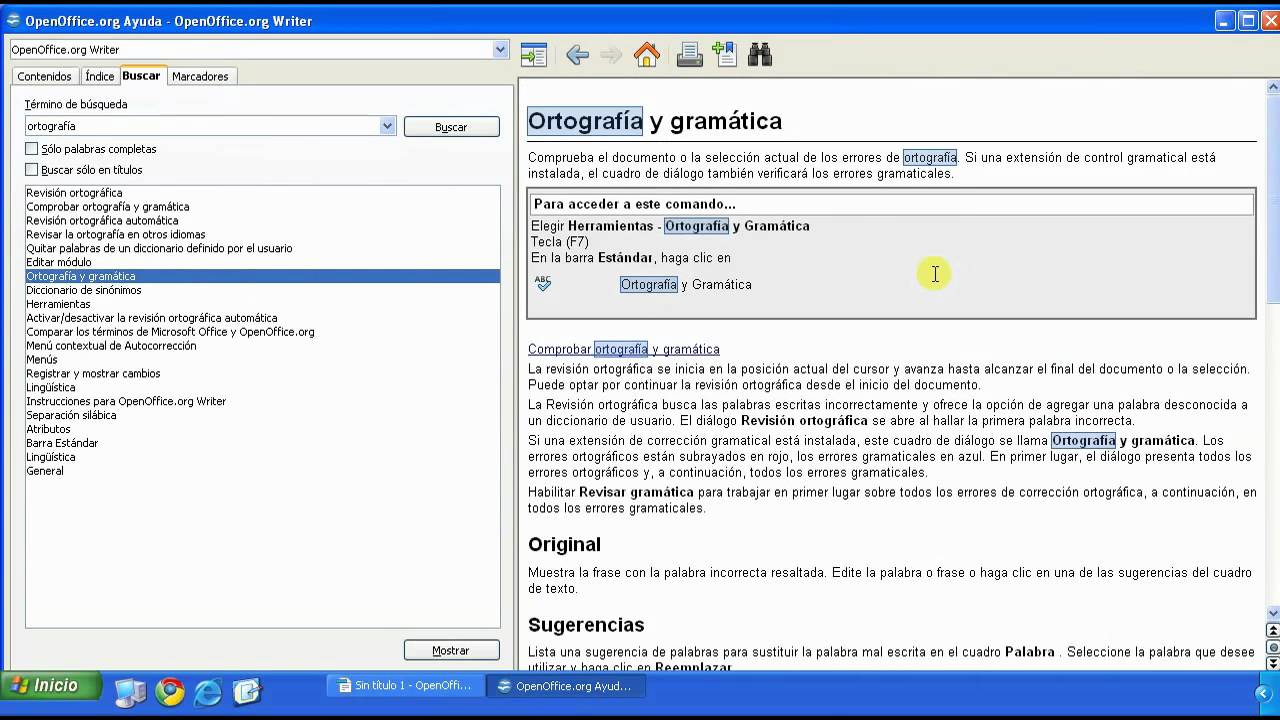Add a bookmark for this page
1280x720 pixels.
723,55
